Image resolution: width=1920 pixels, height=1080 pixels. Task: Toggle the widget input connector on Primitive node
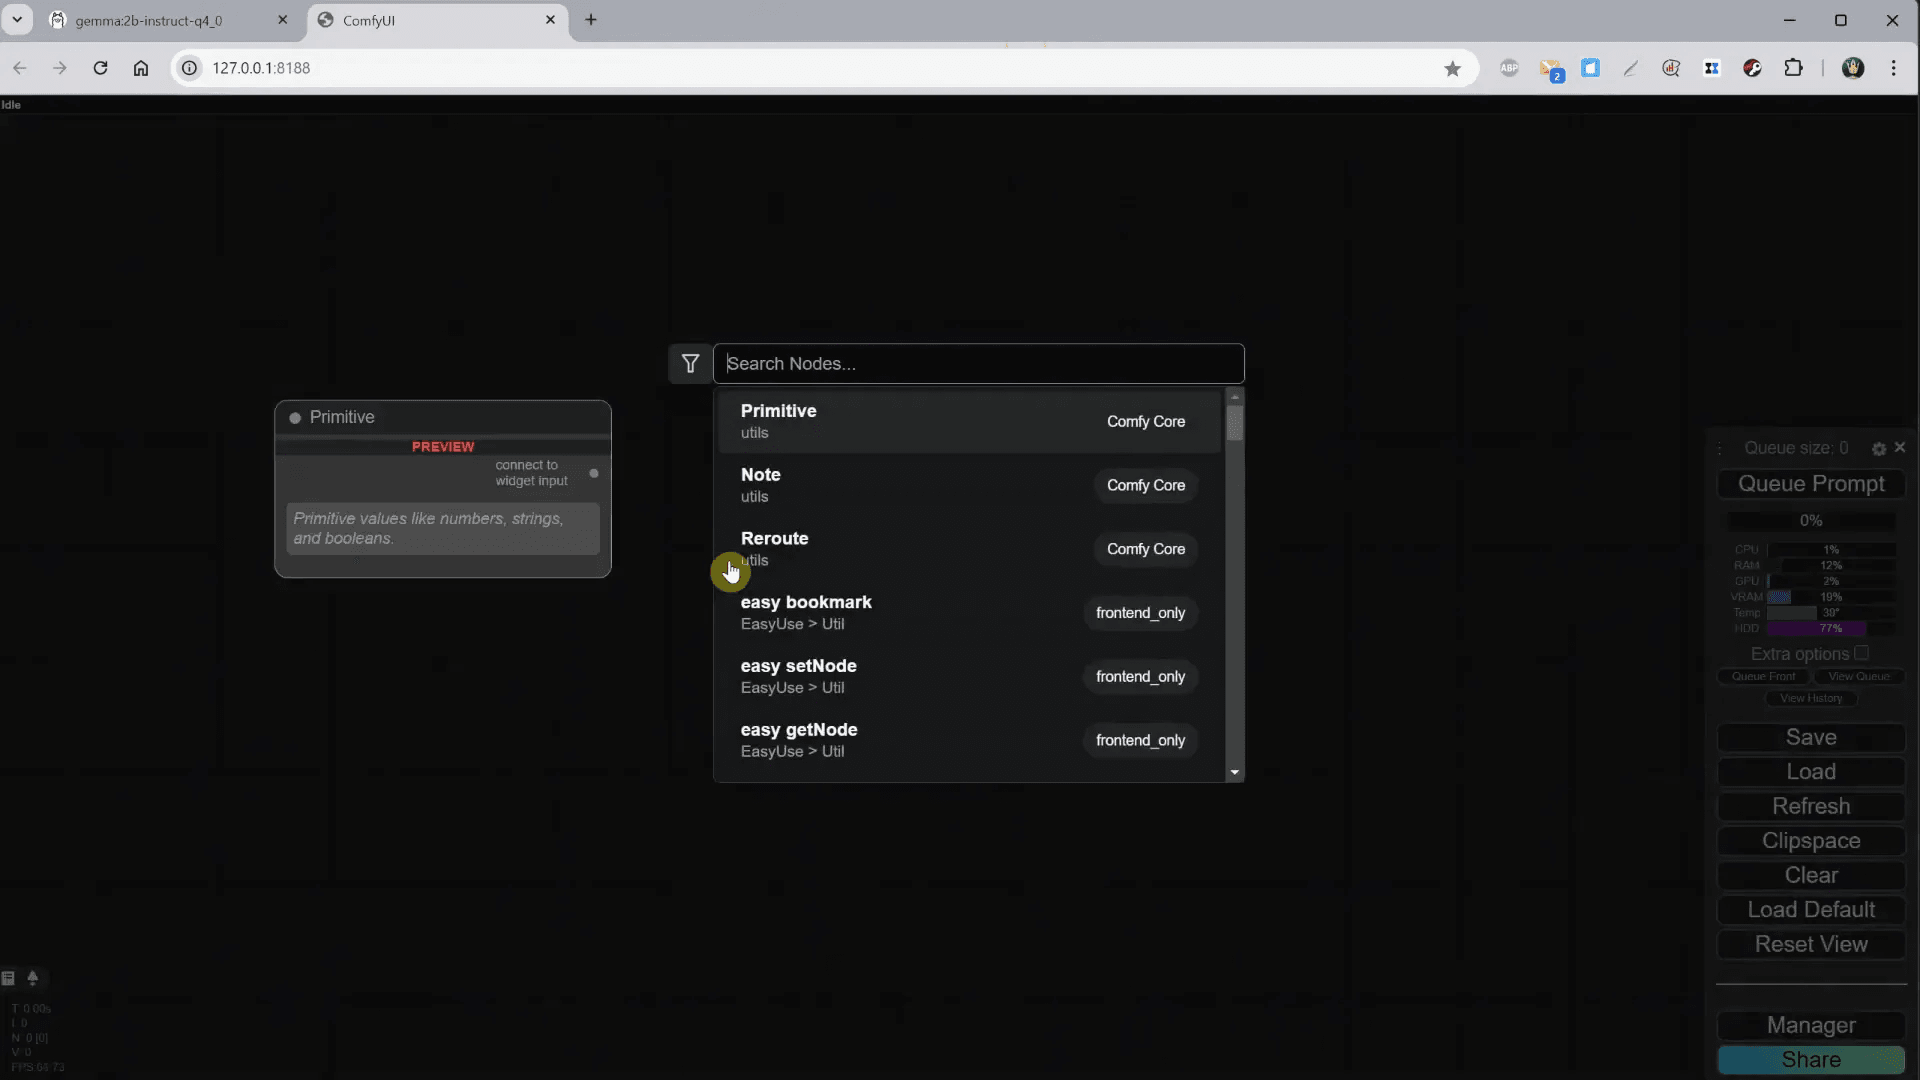[592, 473]
